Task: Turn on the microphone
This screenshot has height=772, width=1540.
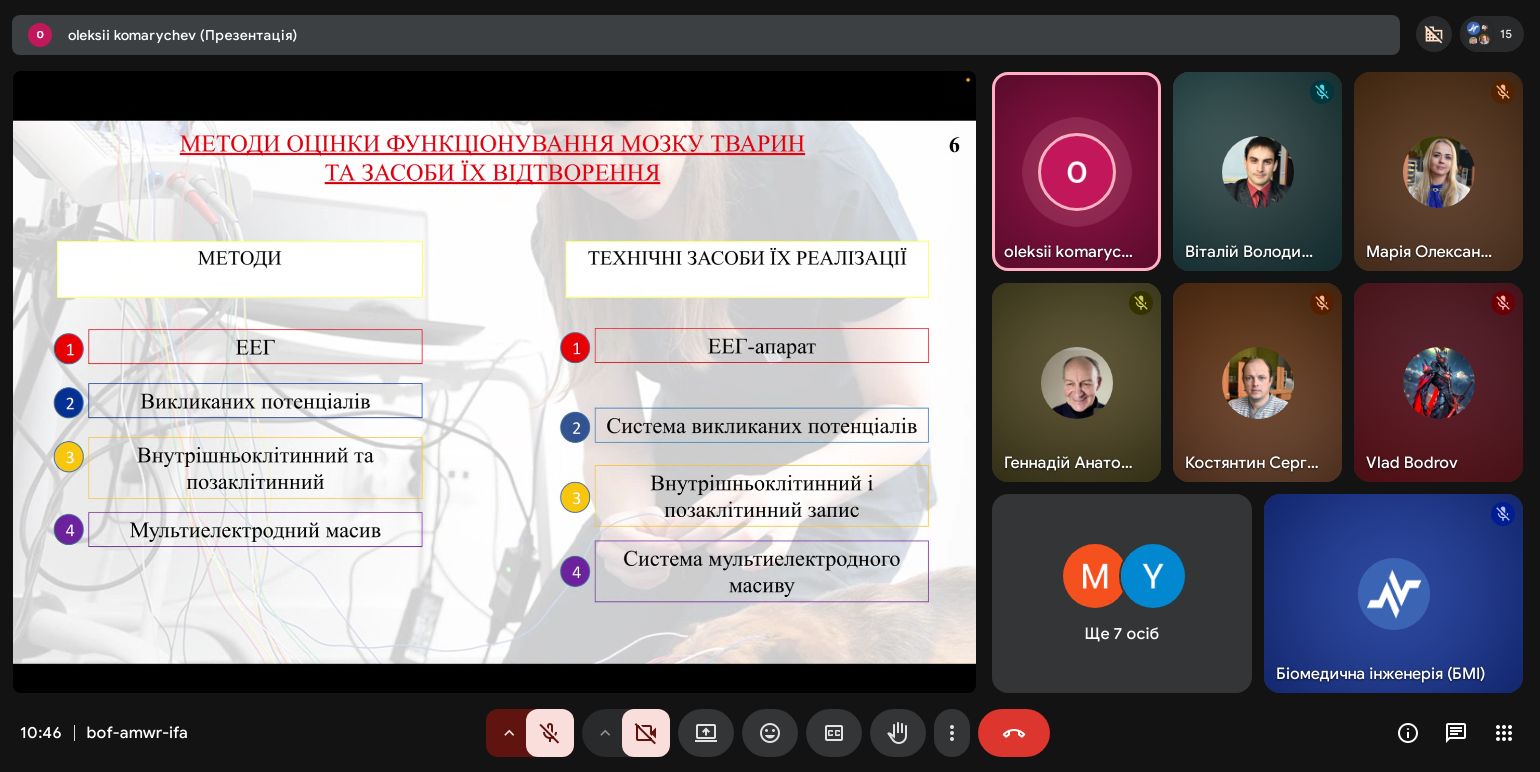Action: pyautogui.click(x=549, y=733)
